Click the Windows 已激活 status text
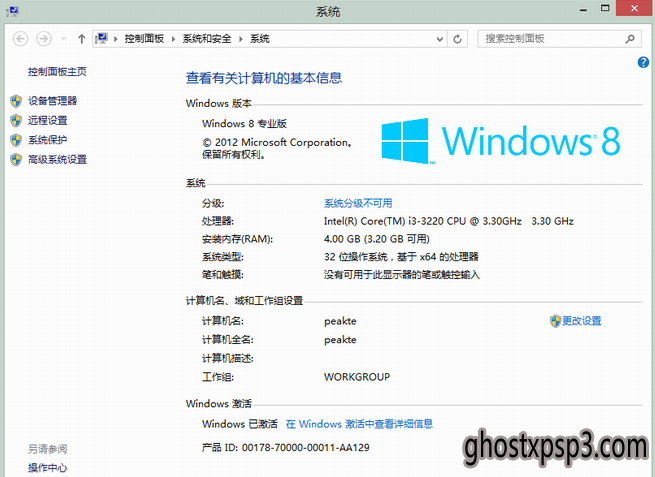655x477 pixels. coord(240,424)
